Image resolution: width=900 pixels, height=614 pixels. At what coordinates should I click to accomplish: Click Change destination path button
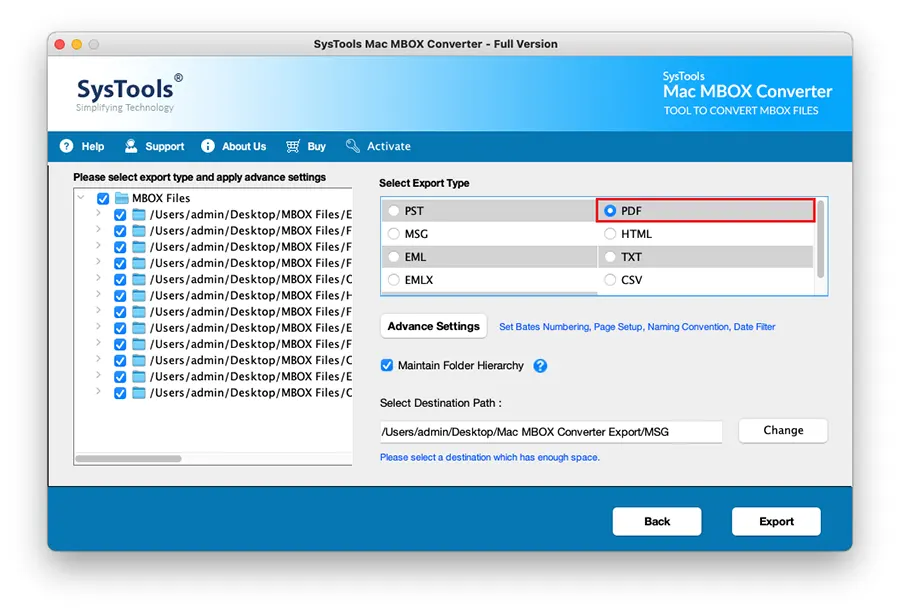(783, 430)
